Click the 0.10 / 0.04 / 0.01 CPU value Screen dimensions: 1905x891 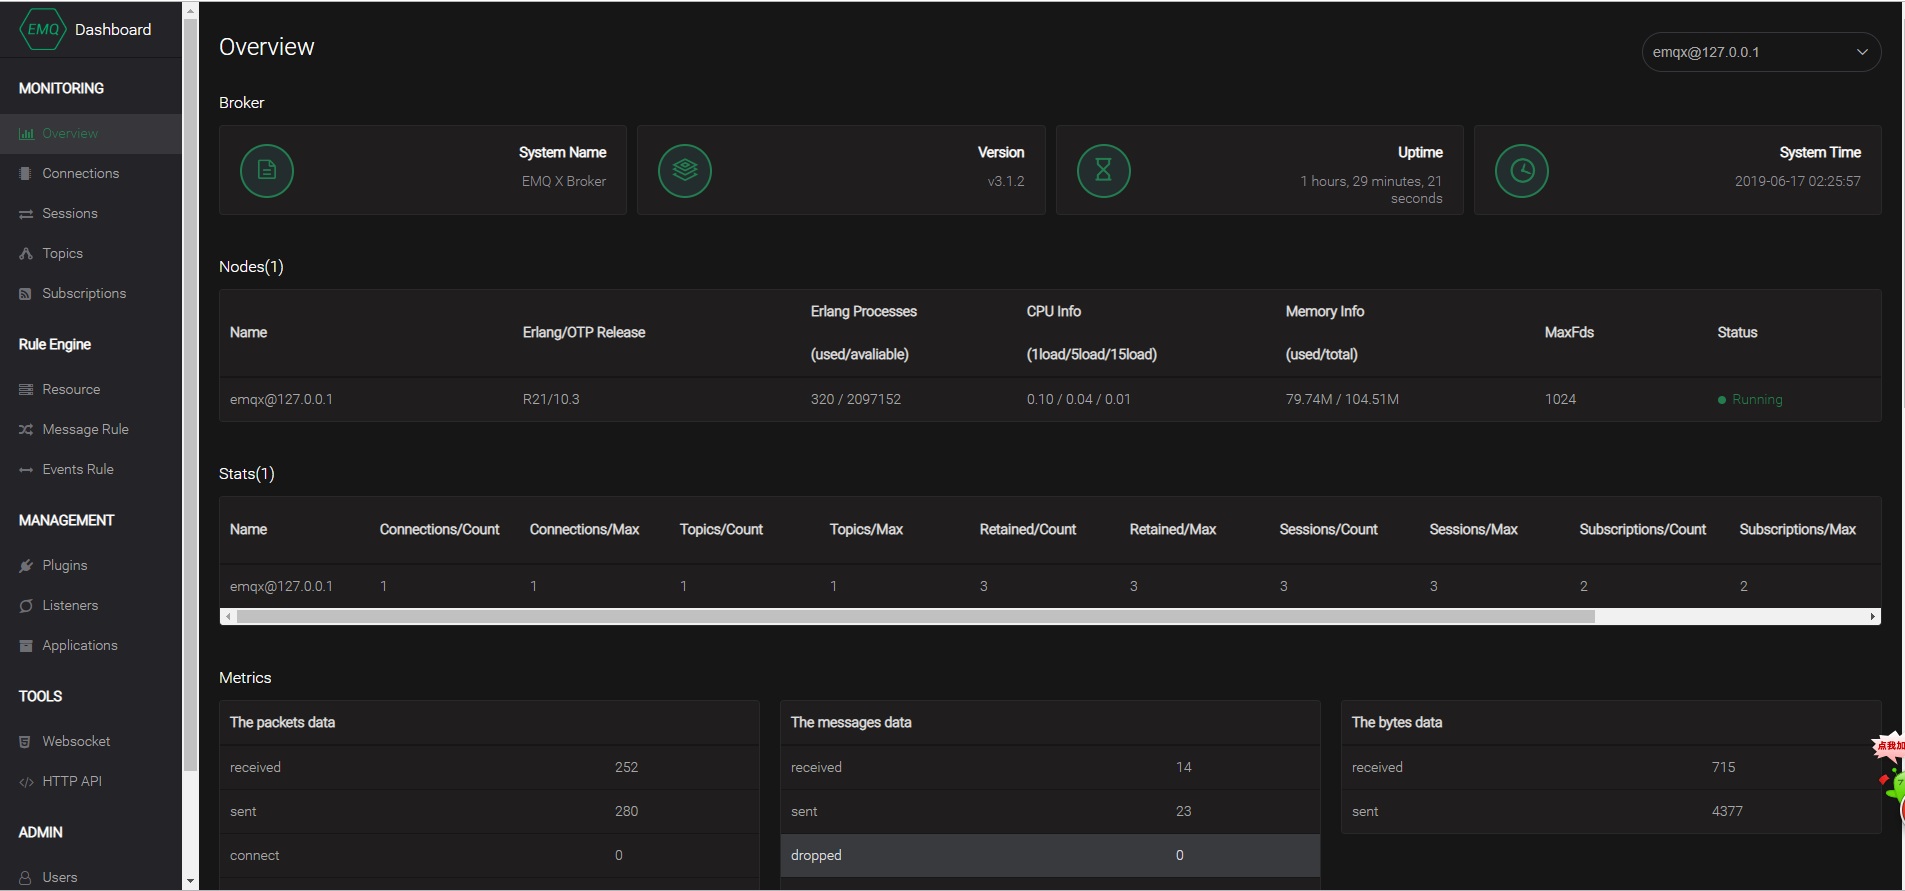pyautogui.click(x=1078, y=399)
